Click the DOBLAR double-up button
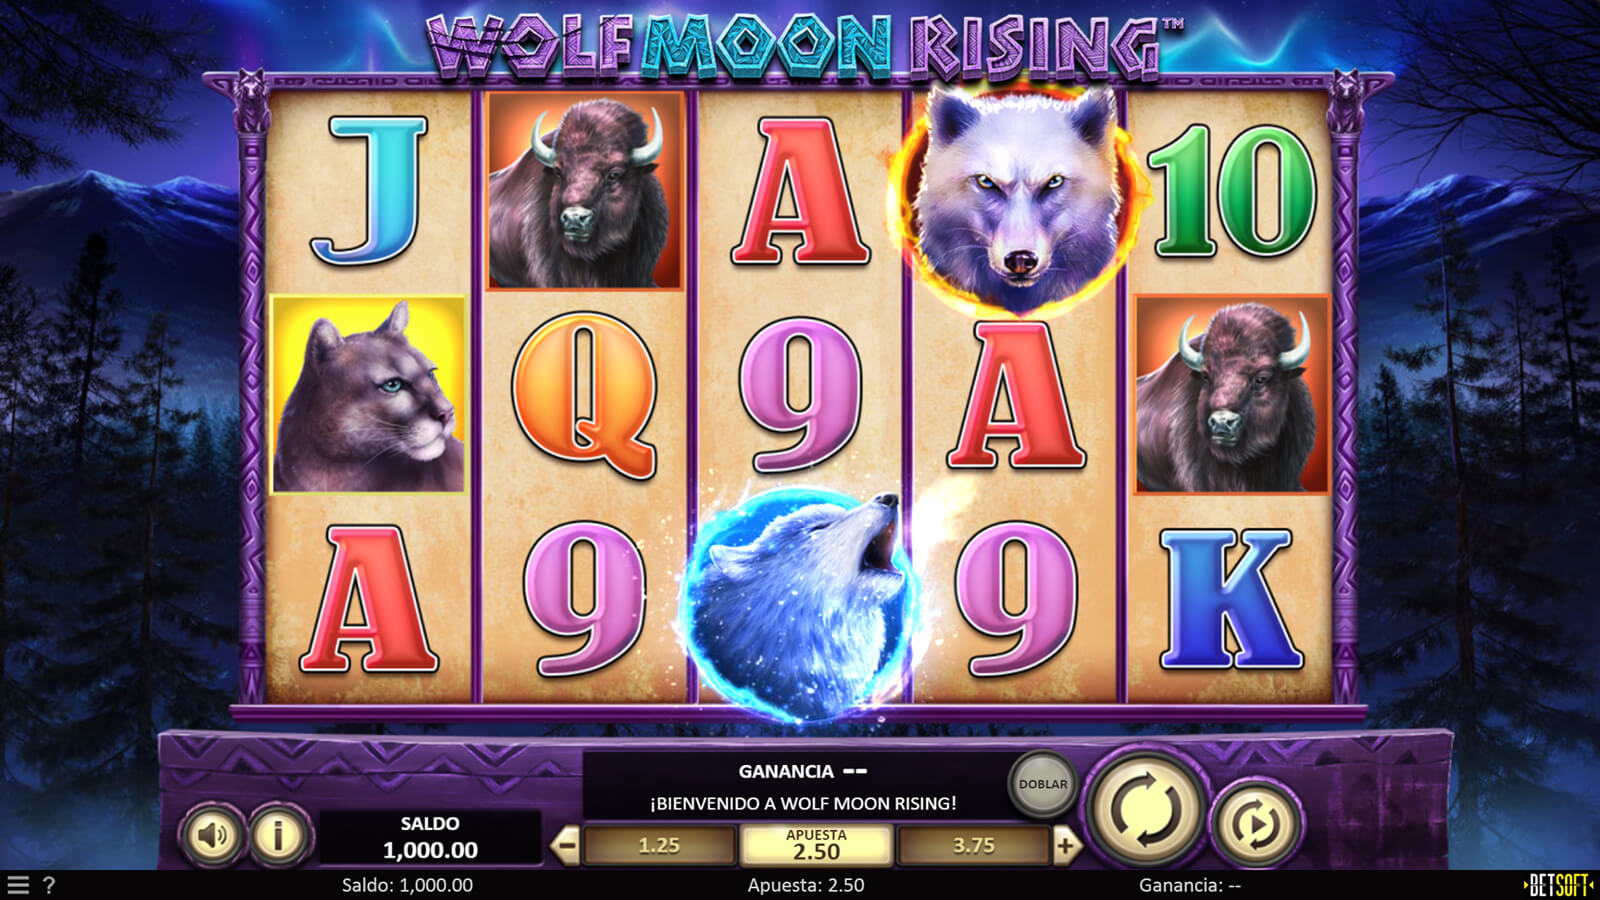Screen dimensions: 1600x900 [x=1042, y=784]
